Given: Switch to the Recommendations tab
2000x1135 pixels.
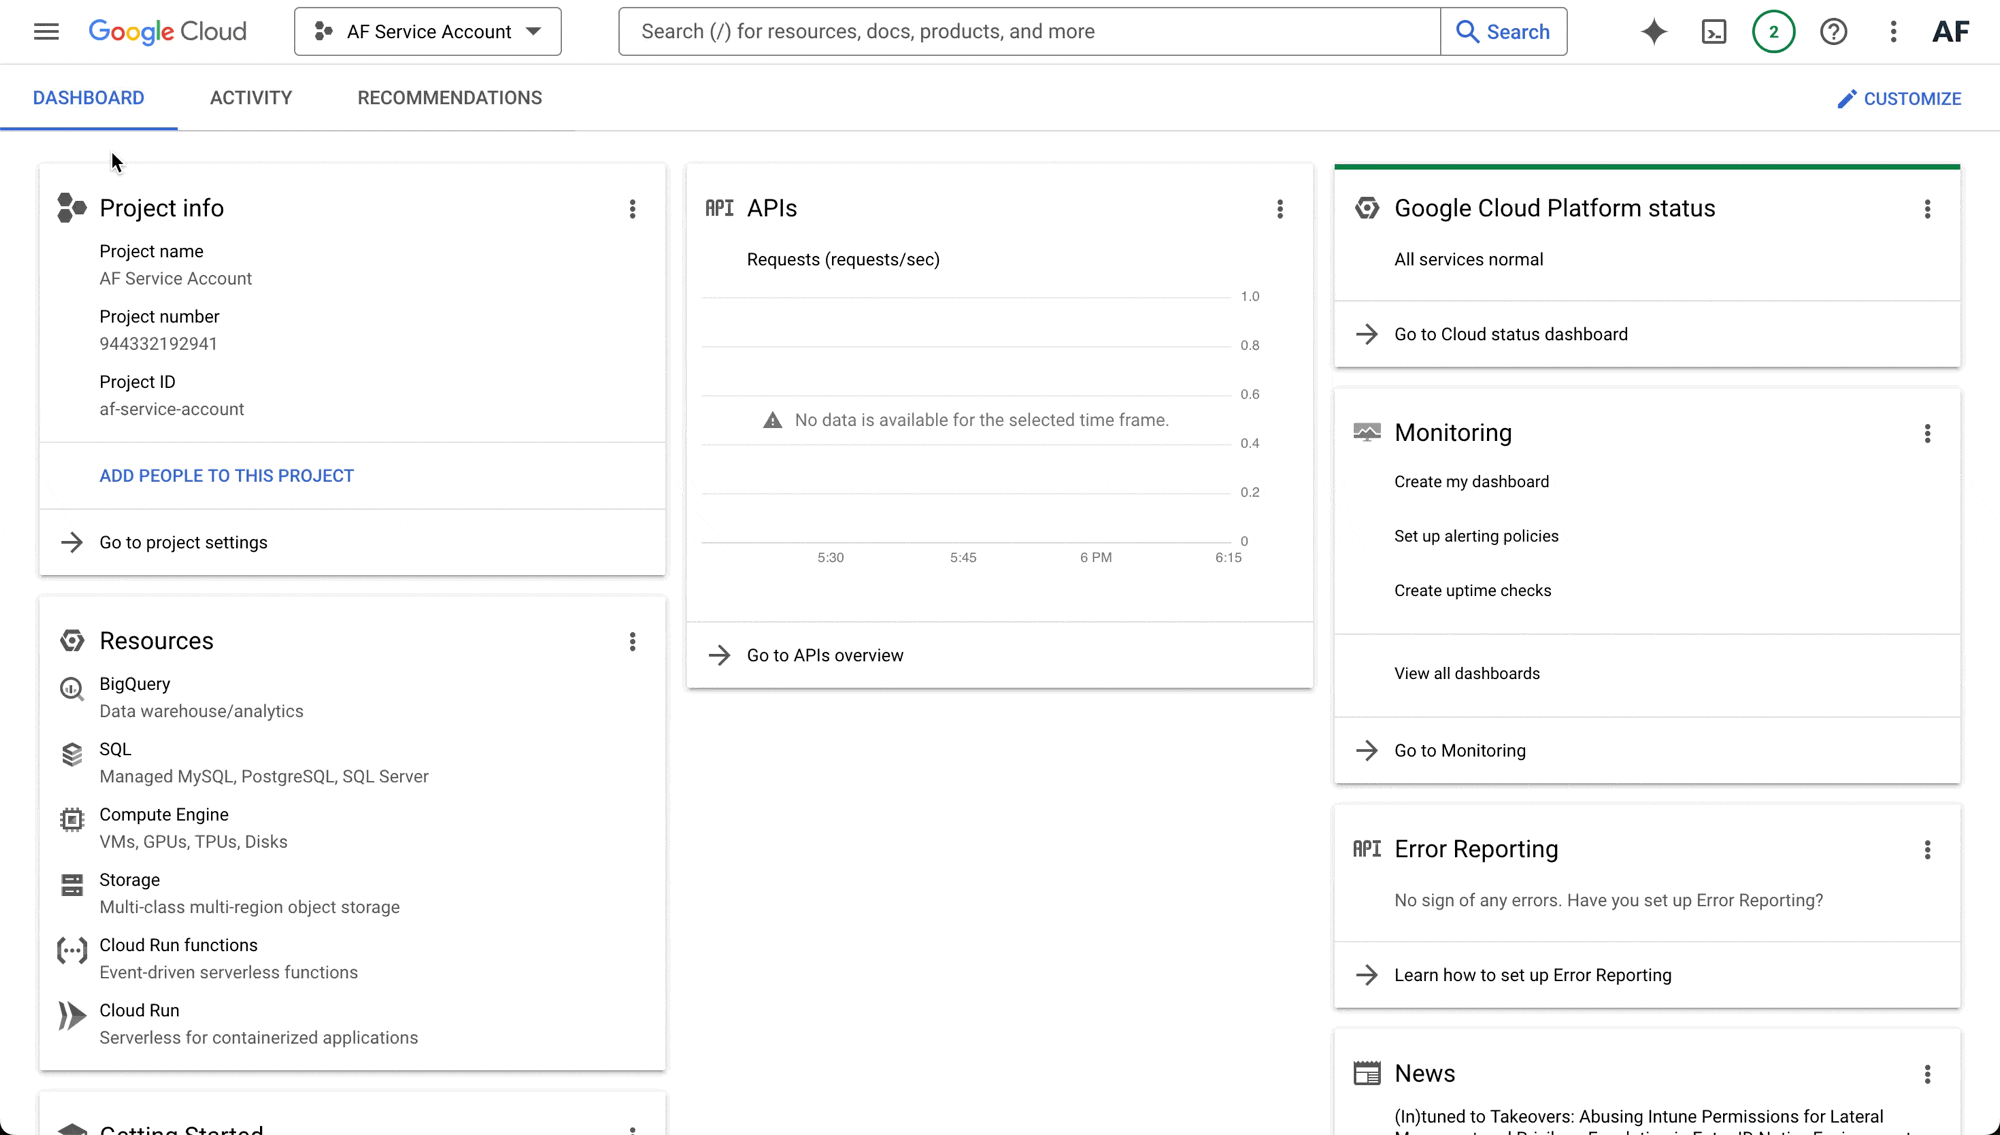Looking at the screenshot, I should click(x=450, y=98).
